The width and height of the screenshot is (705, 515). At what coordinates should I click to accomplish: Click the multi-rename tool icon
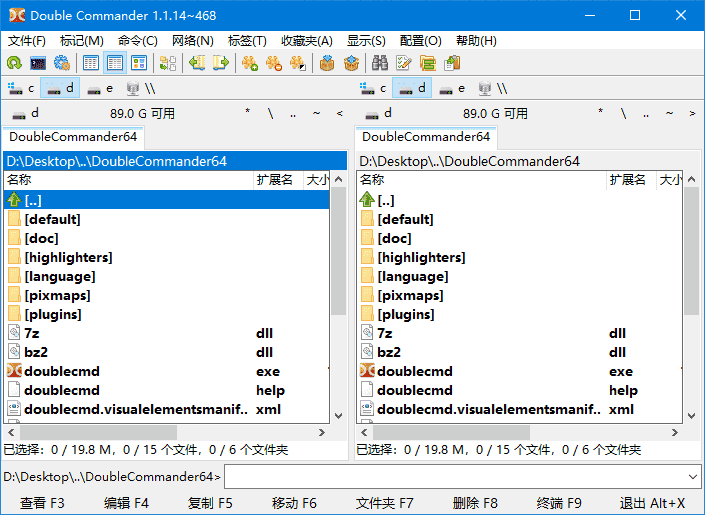coord(404,63)
